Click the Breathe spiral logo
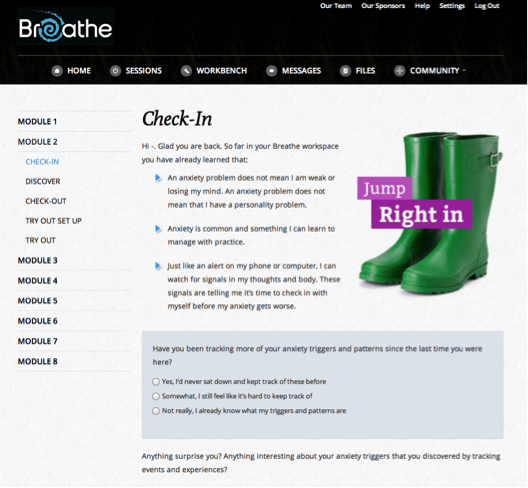Screen dimensions: 528x488 (x=66, y=27)
